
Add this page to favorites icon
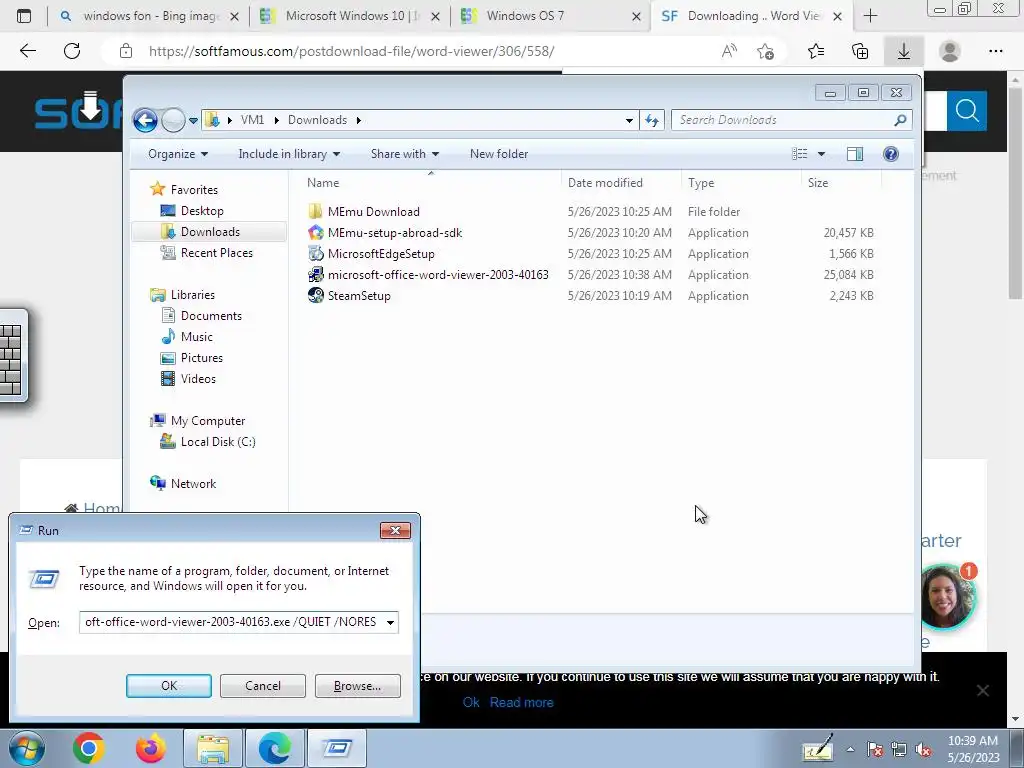(x=765, y=51)
